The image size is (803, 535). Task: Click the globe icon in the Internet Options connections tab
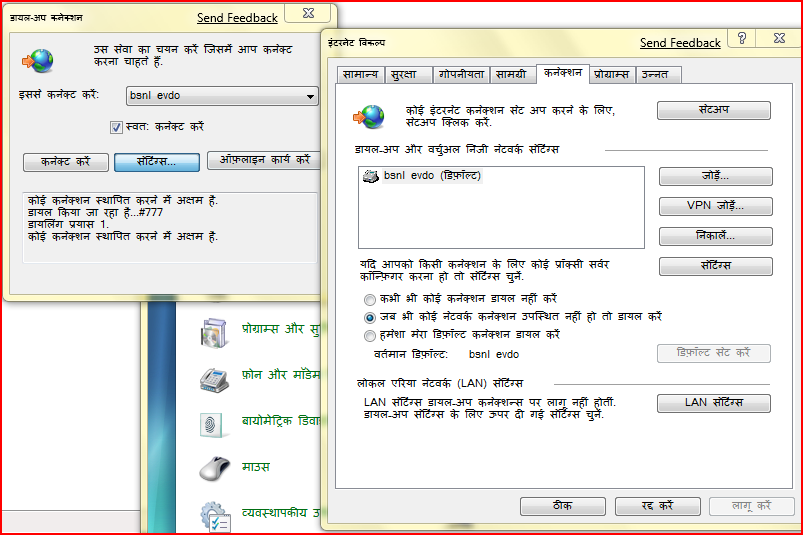[x=369, y=117]
